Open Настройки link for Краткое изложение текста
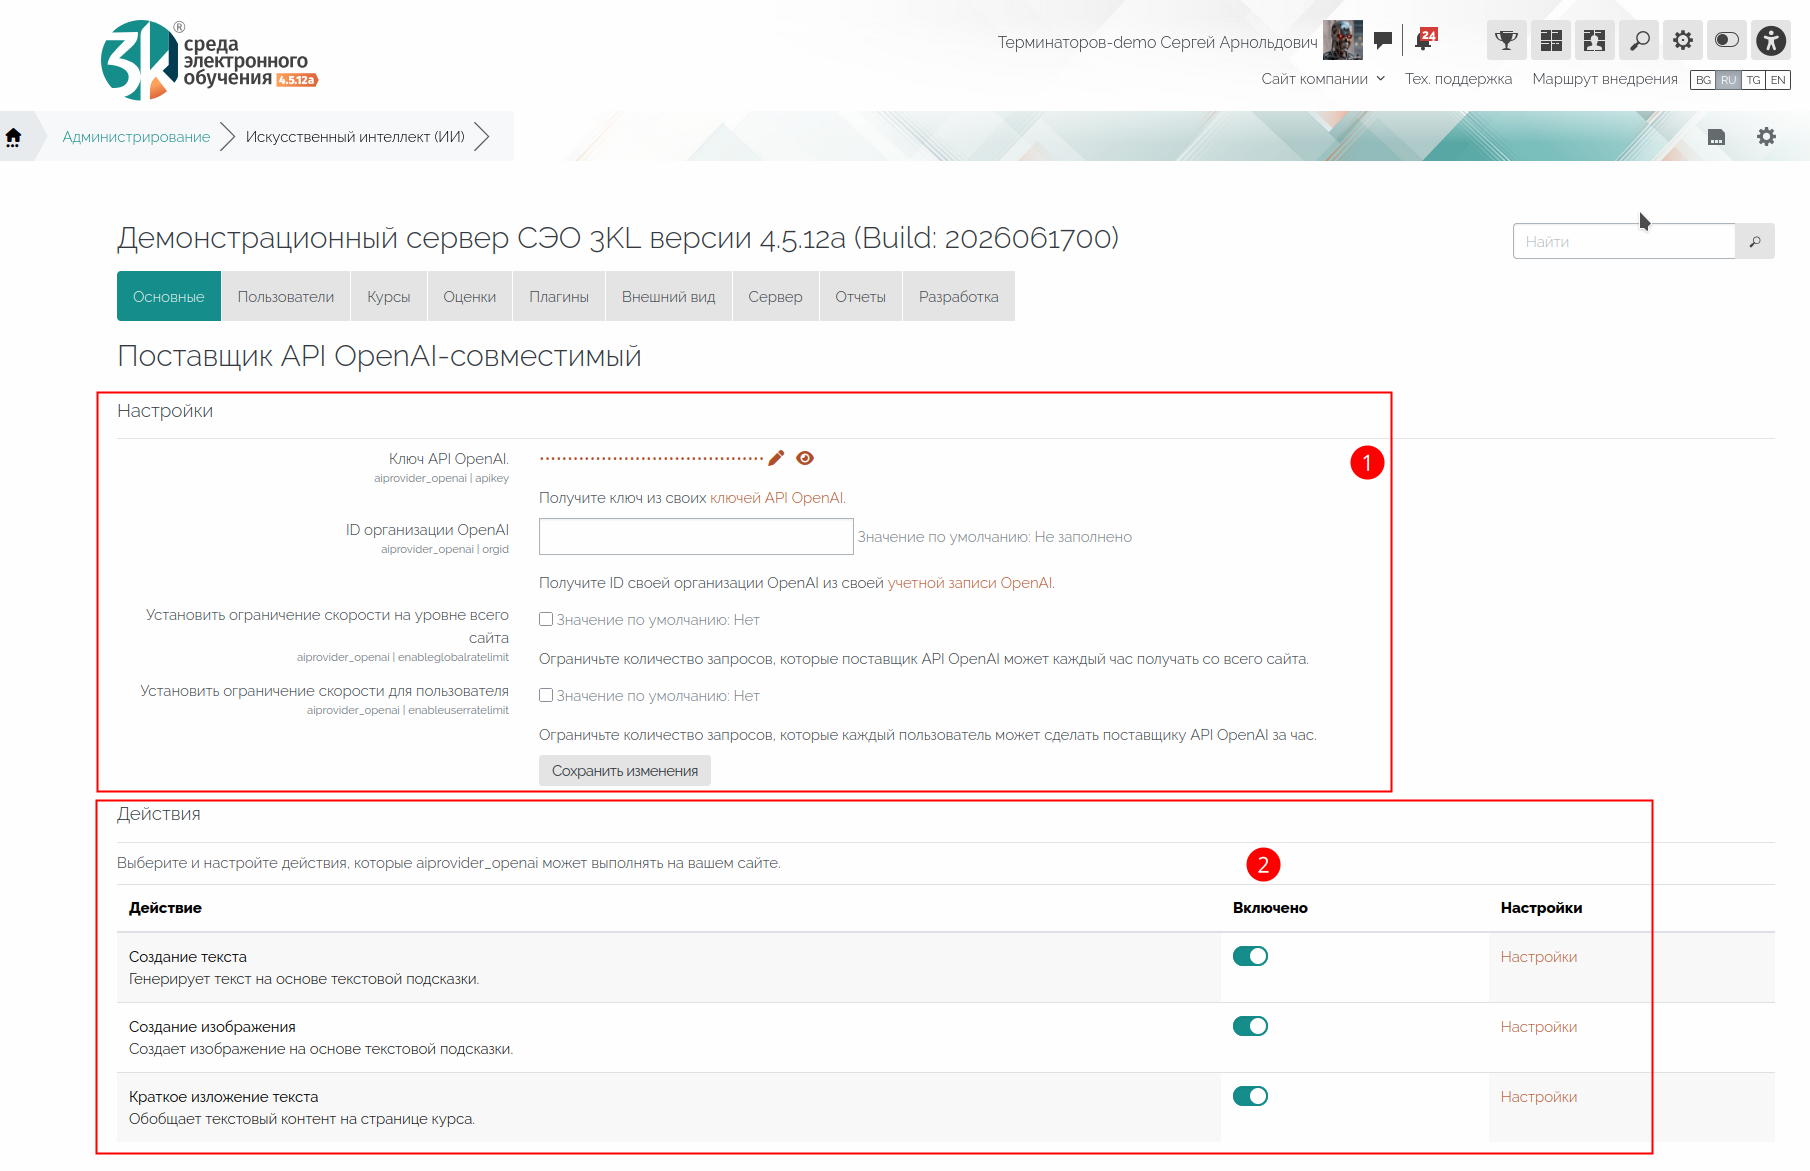 [x=1539, y=1097]
